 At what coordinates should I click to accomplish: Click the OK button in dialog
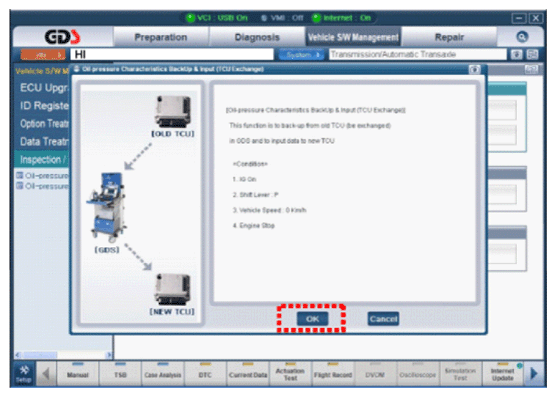coord(312,319)
